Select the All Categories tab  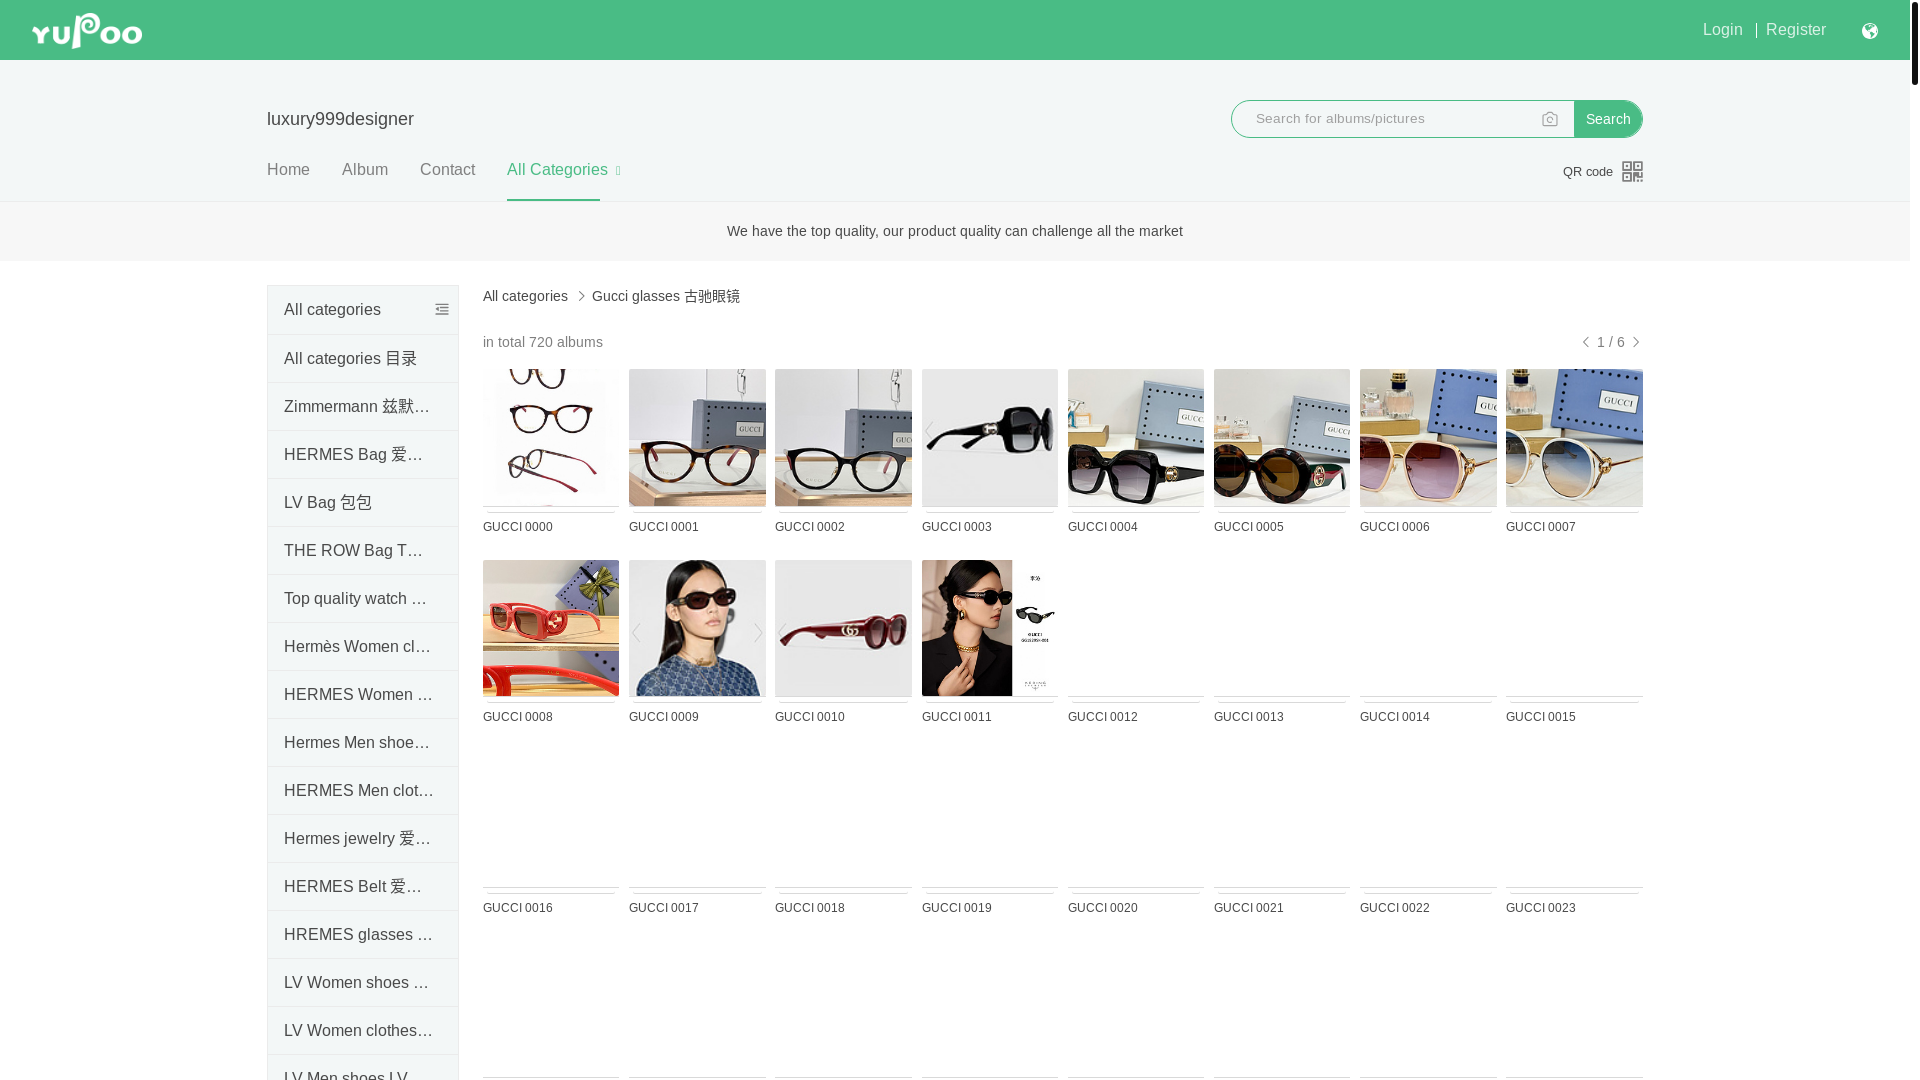click(557, 170)
